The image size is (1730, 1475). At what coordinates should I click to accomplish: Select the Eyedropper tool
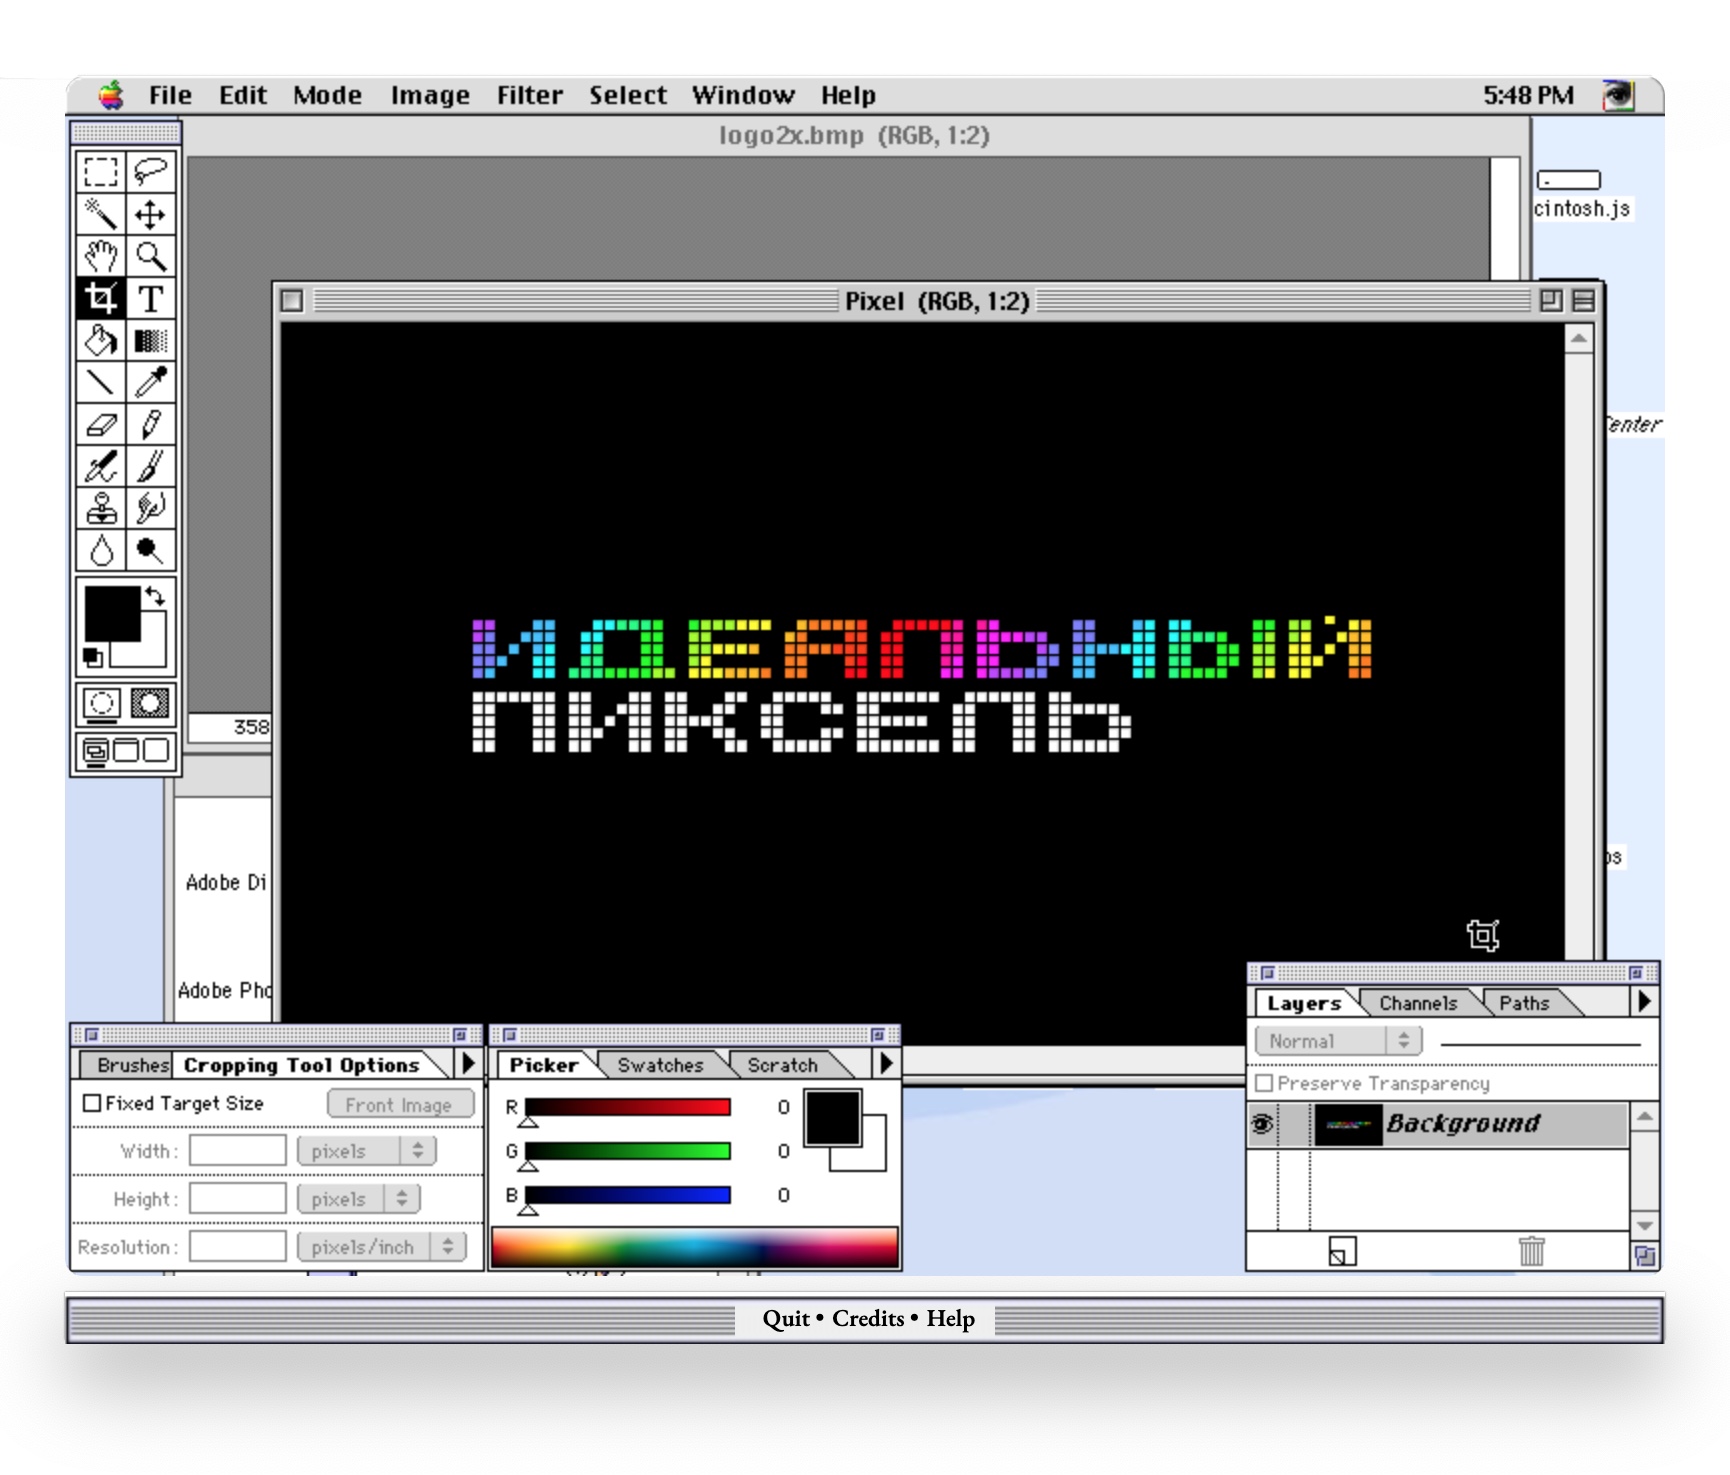[151, 382]
